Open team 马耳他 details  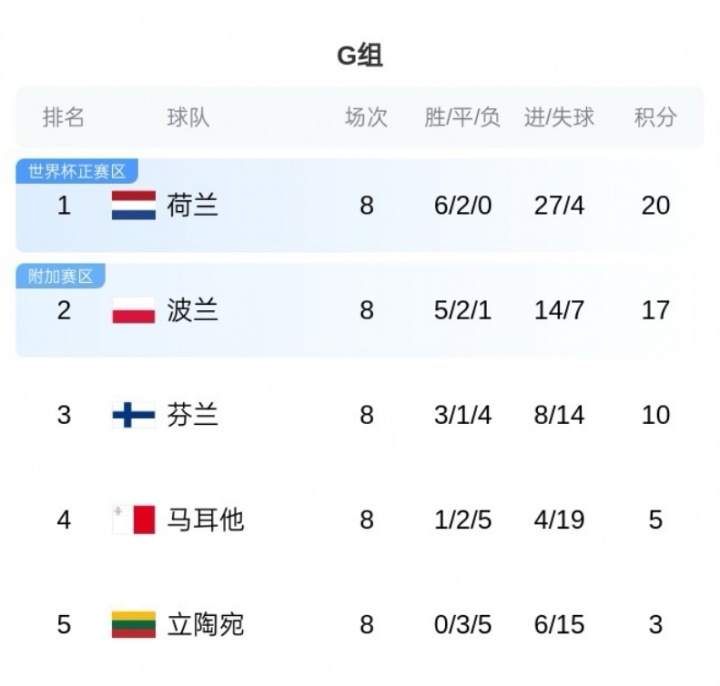pyautogui.click(x=205, y=520)
